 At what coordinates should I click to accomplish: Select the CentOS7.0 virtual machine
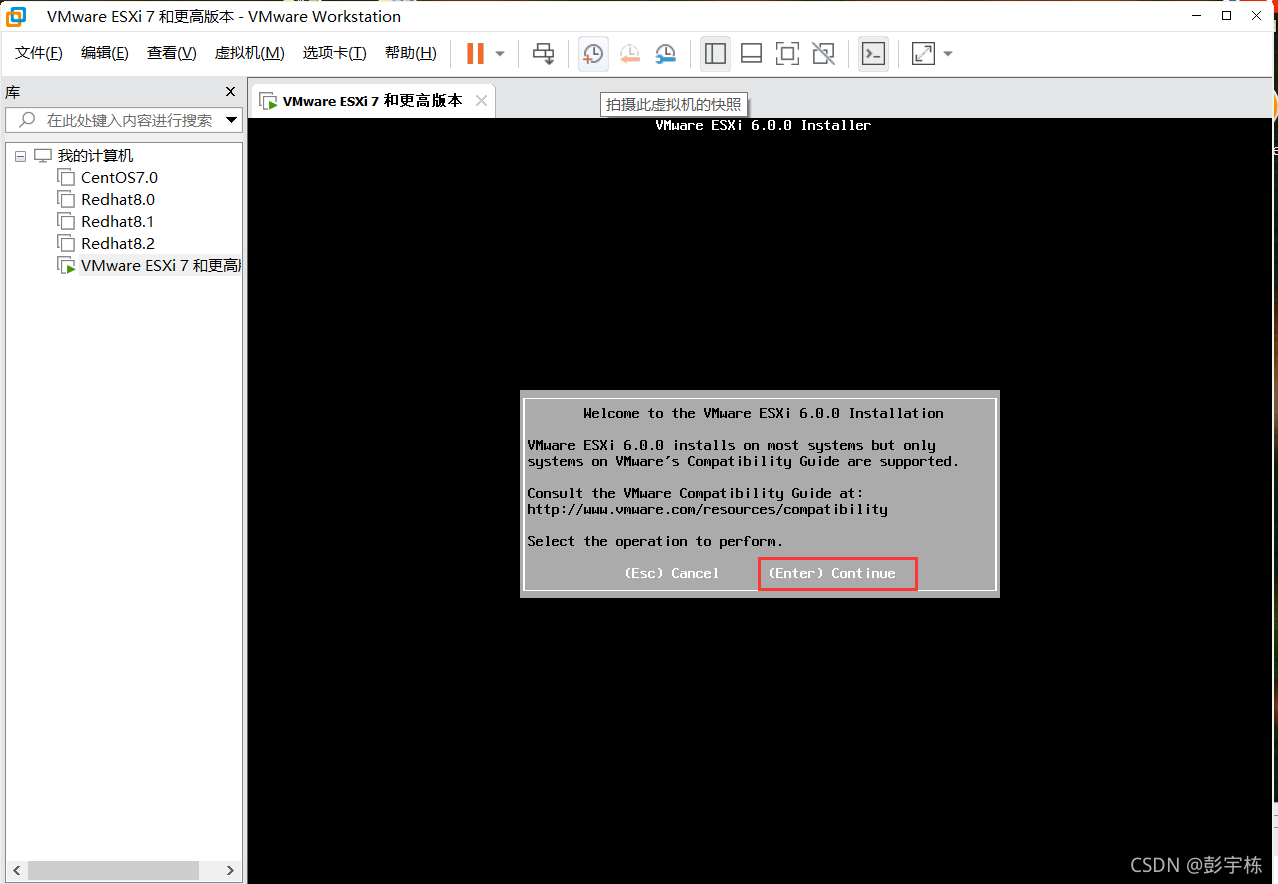coord(119,178)
